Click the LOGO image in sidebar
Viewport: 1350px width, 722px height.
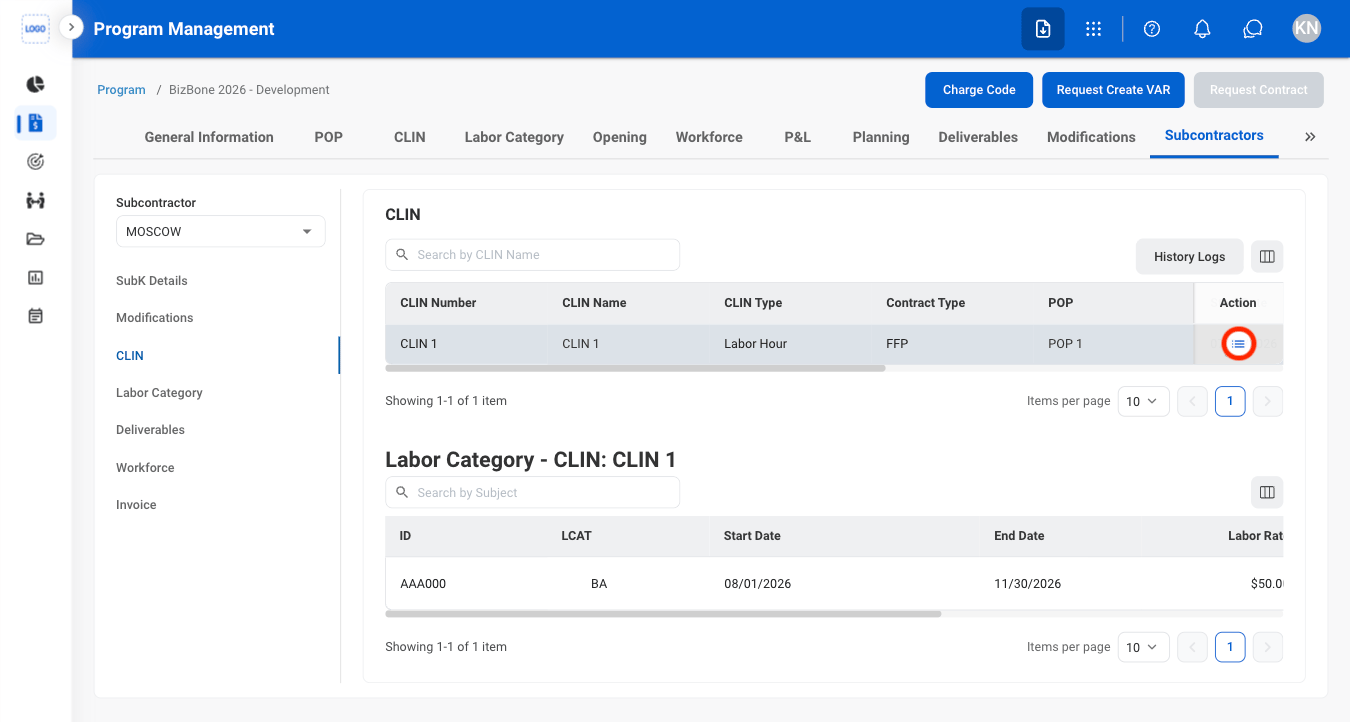coord(35,29)
